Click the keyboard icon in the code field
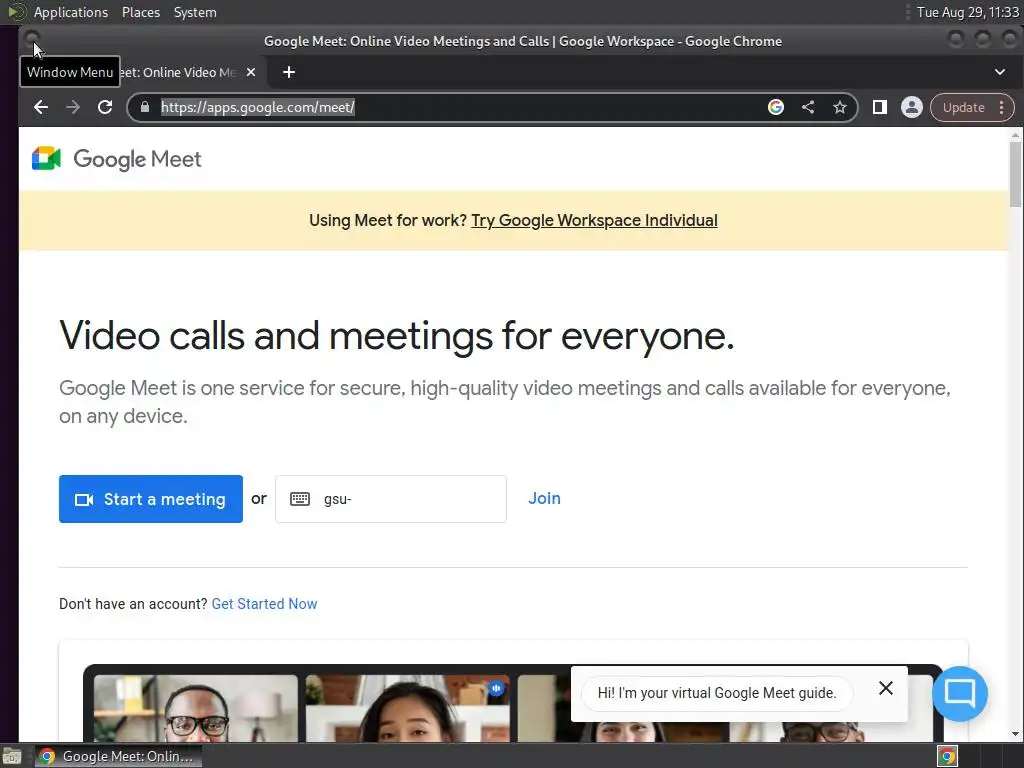Screen dimensions: 1024x768 click(300, 499)
